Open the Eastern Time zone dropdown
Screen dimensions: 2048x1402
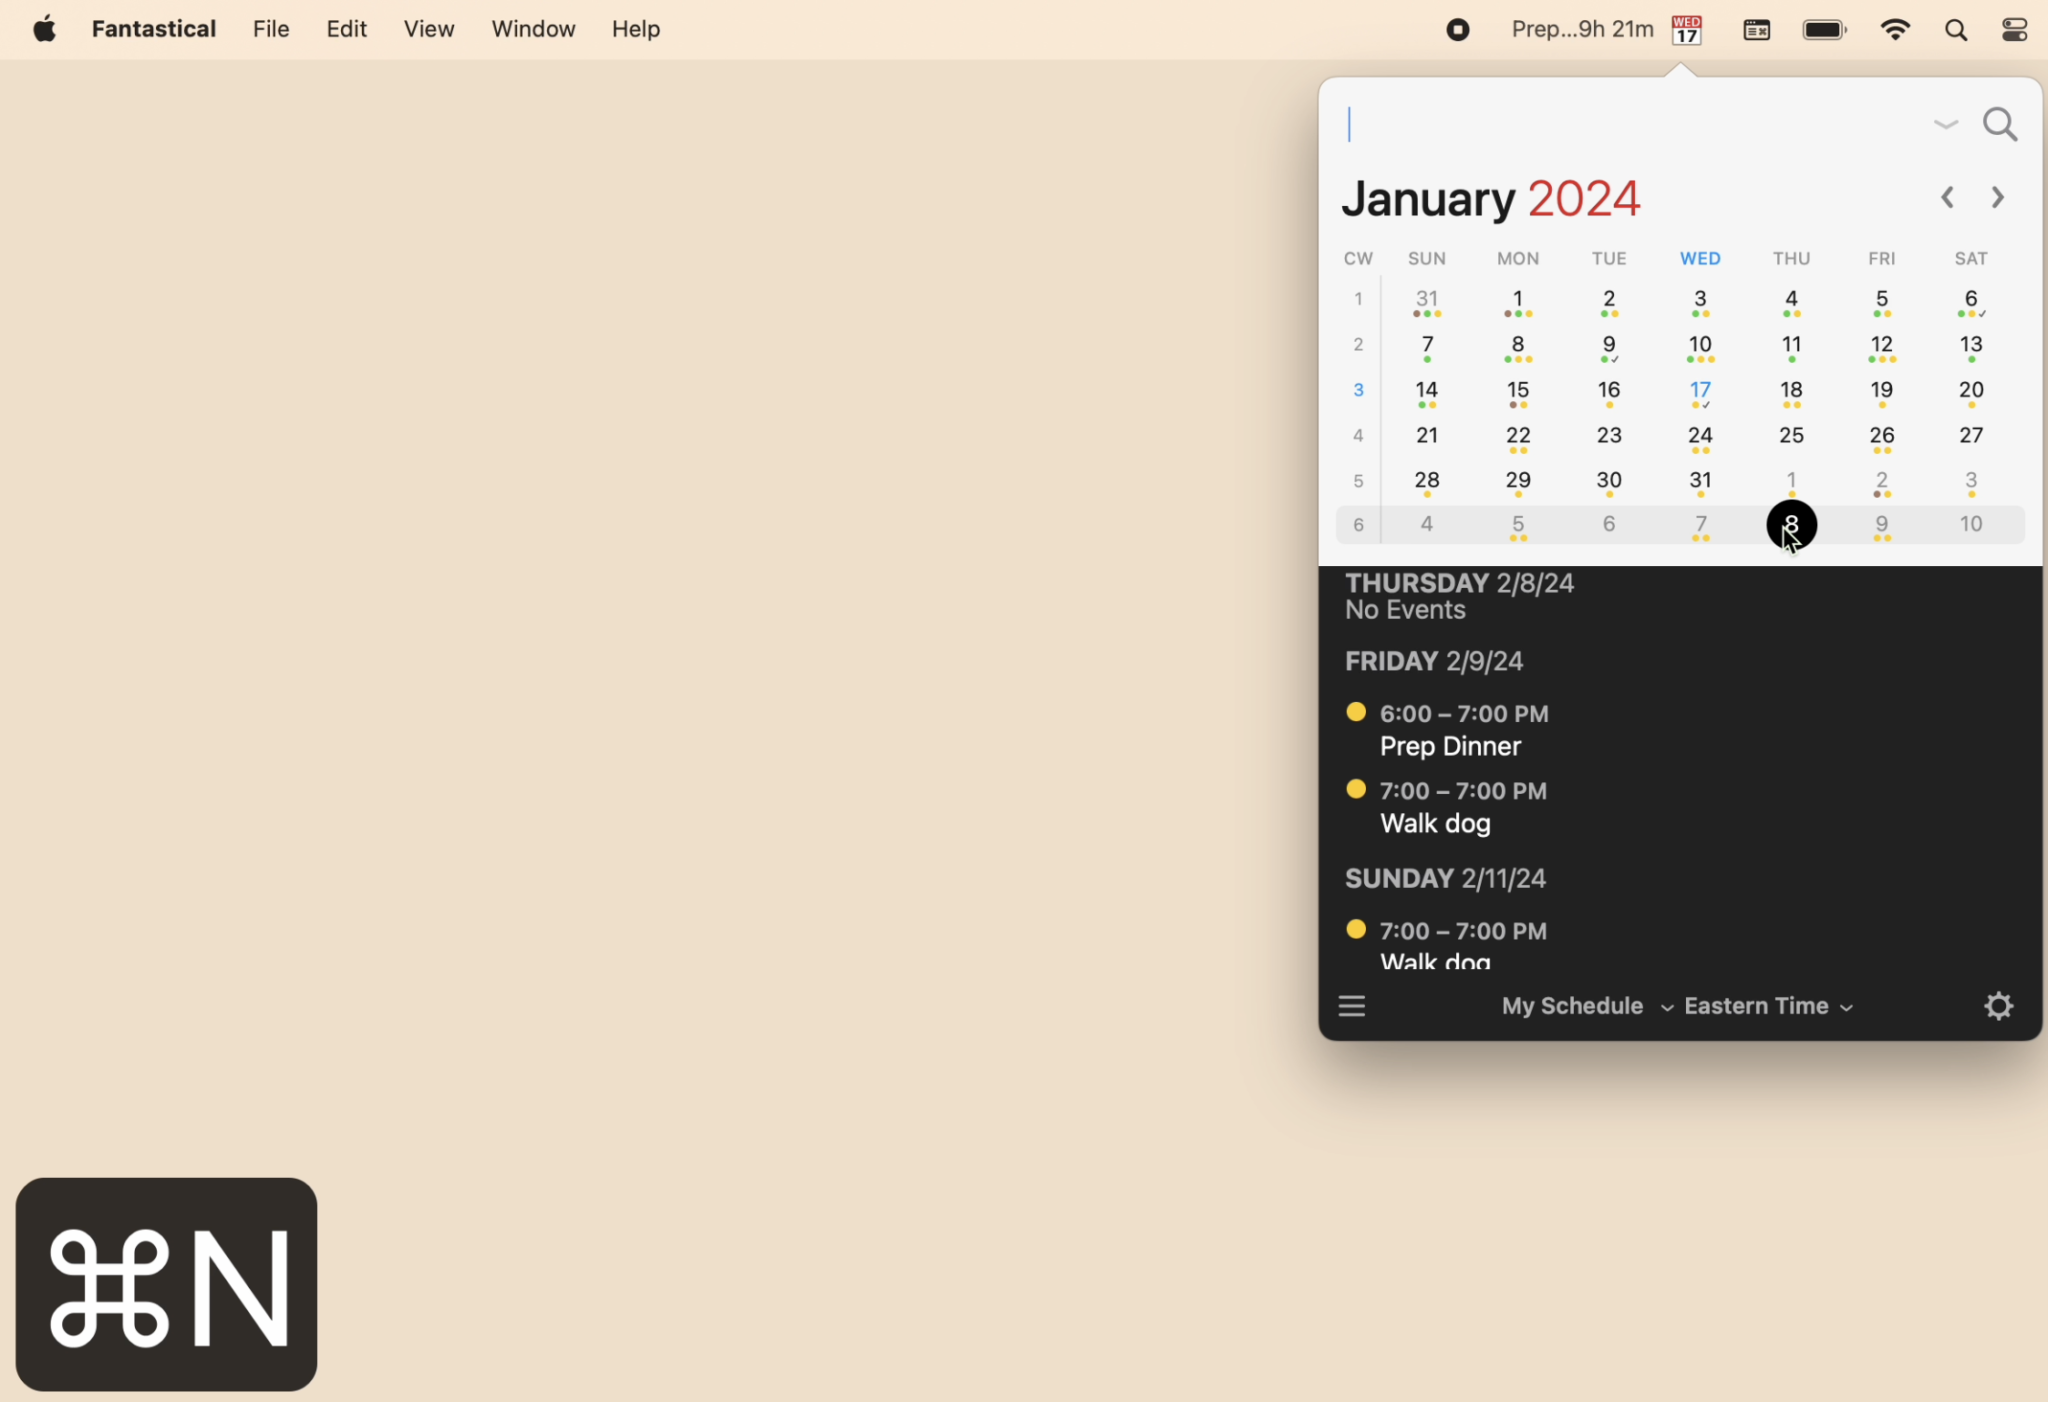tap(1768, 1006)
